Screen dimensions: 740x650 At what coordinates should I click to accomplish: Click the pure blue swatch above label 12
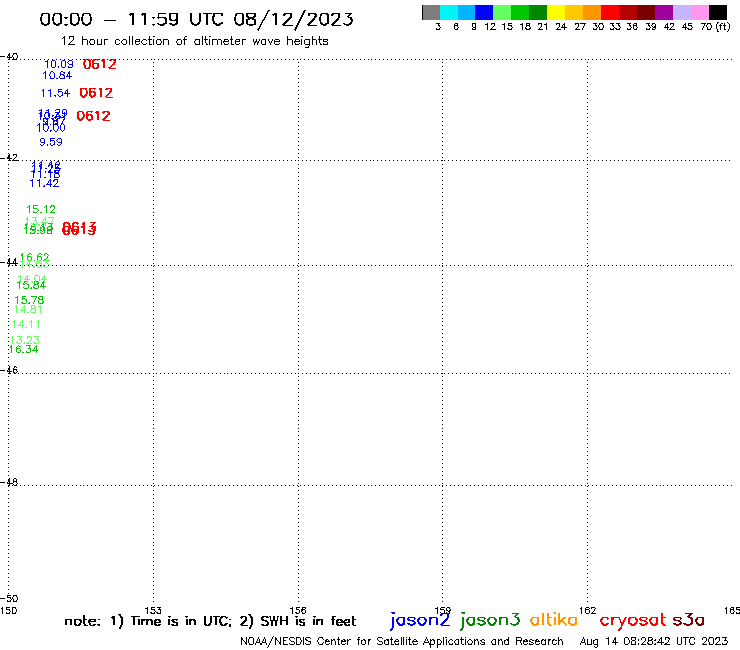tap(484, 12)
